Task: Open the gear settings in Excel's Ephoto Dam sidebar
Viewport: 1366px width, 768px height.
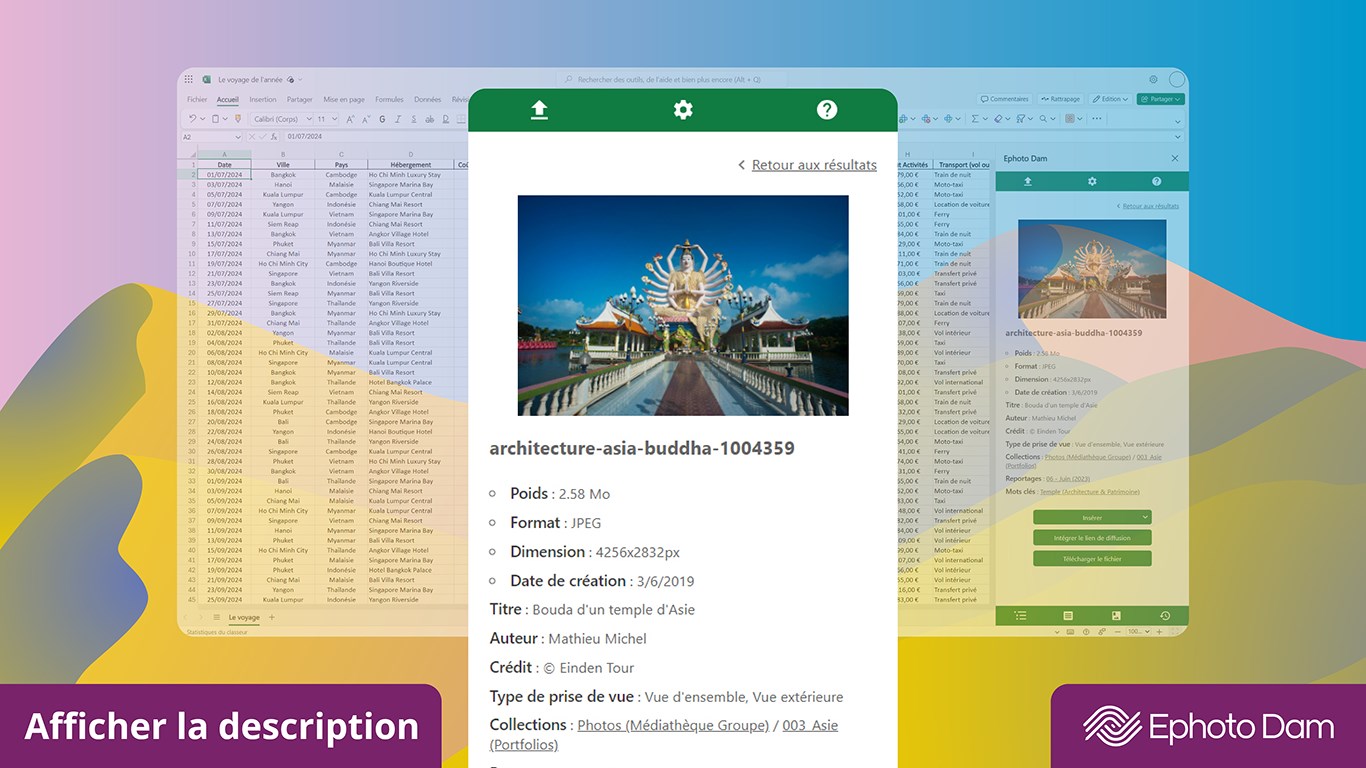Action: (x=1092, y=181)
